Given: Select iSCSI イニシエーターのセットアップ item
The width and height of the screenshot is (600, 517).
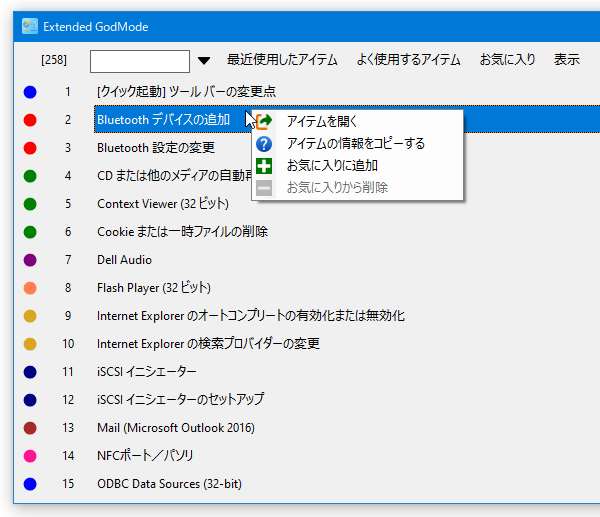Looking at the screenshot, I should coord(181,400).
